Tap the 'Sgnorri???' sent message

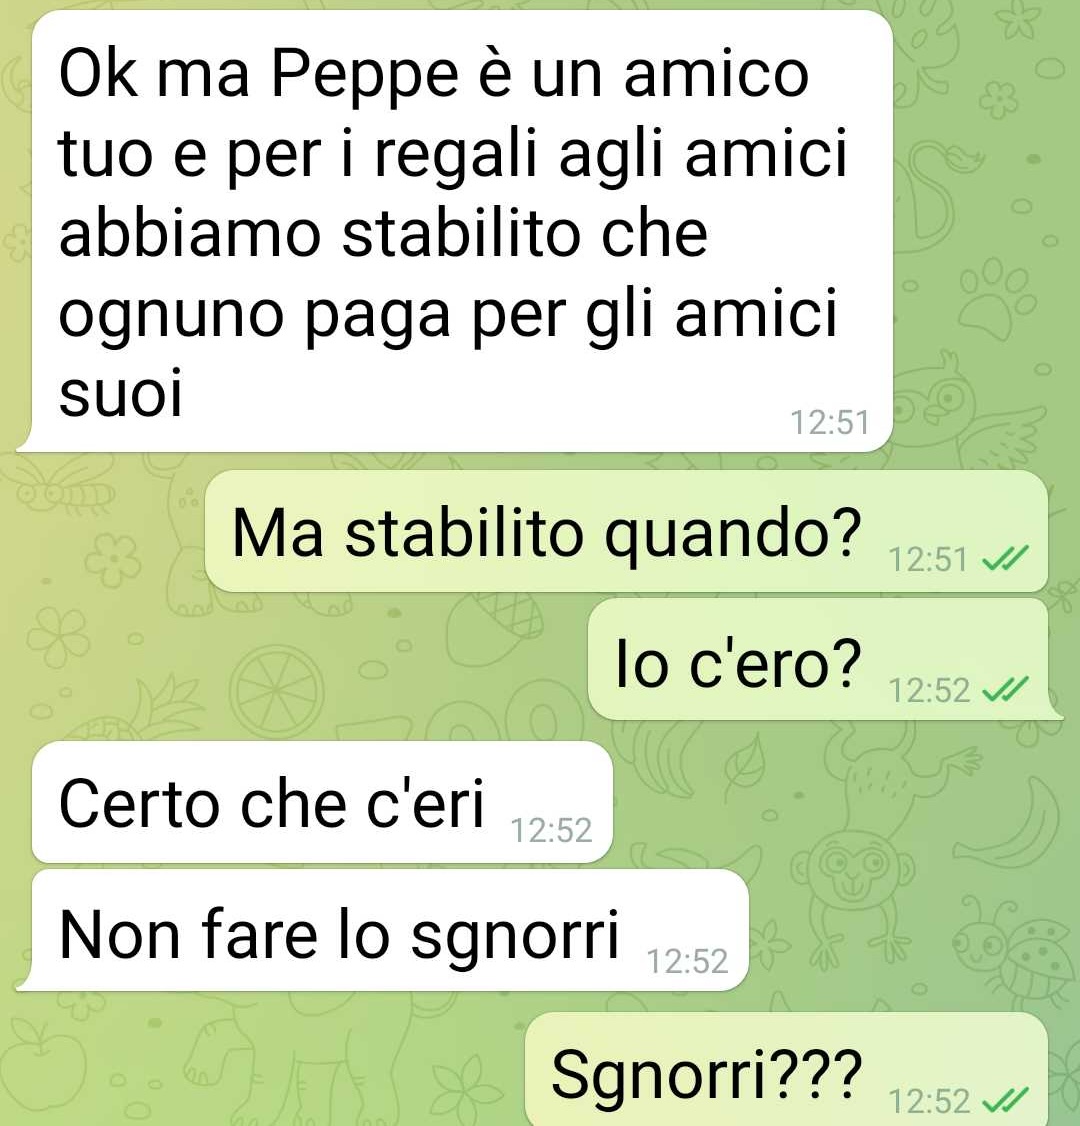[786, 1069]
